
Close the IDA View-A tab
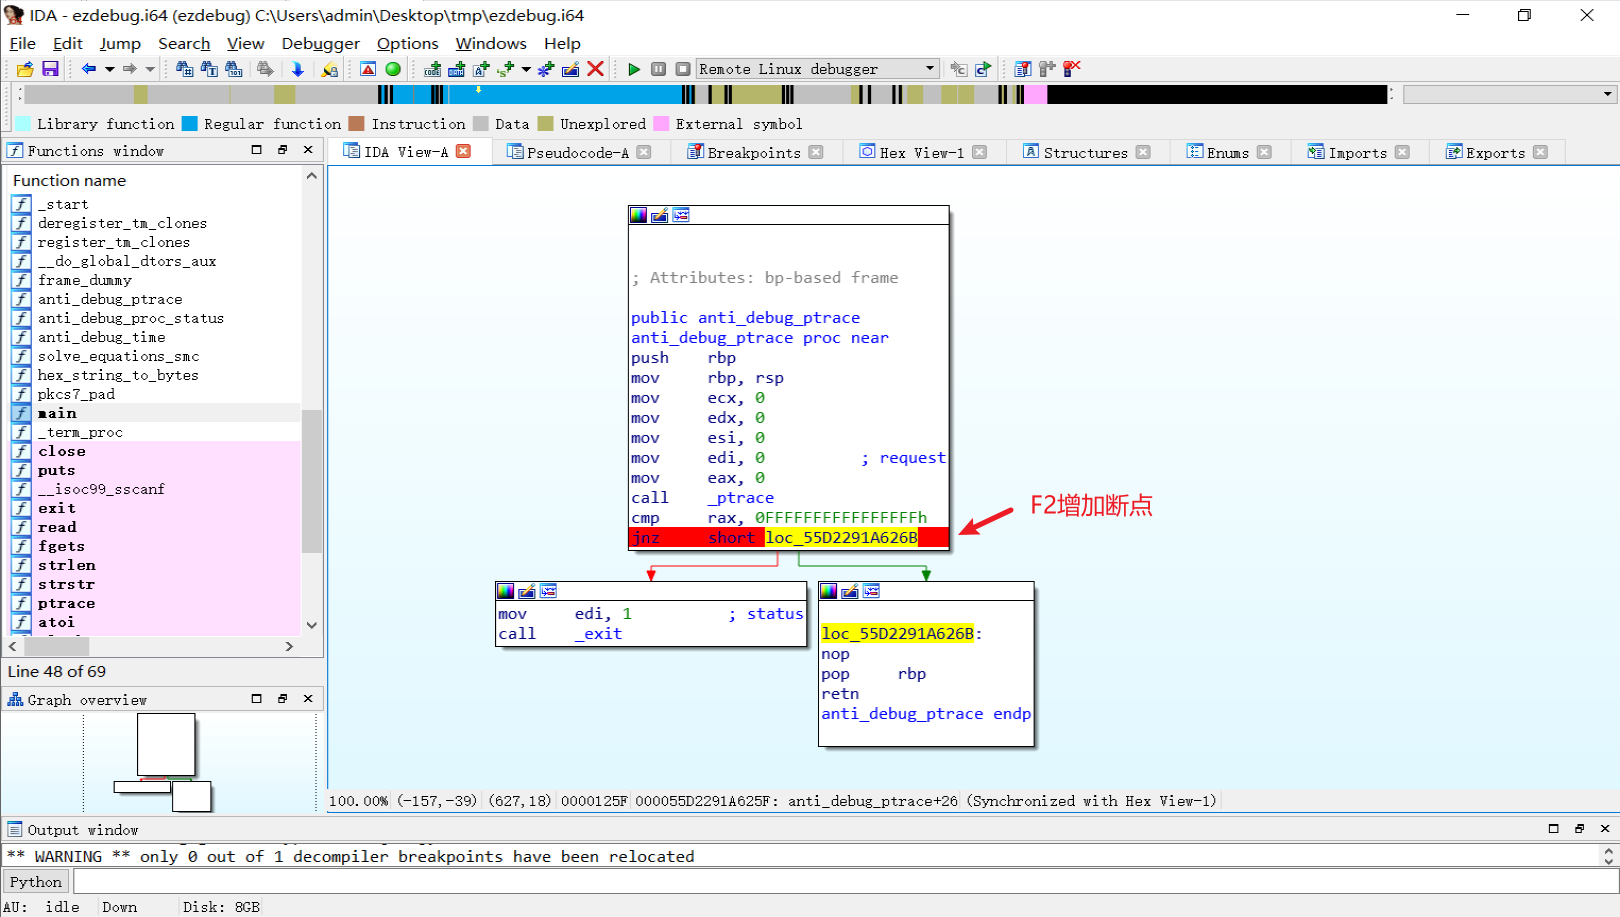click(463, 151)
